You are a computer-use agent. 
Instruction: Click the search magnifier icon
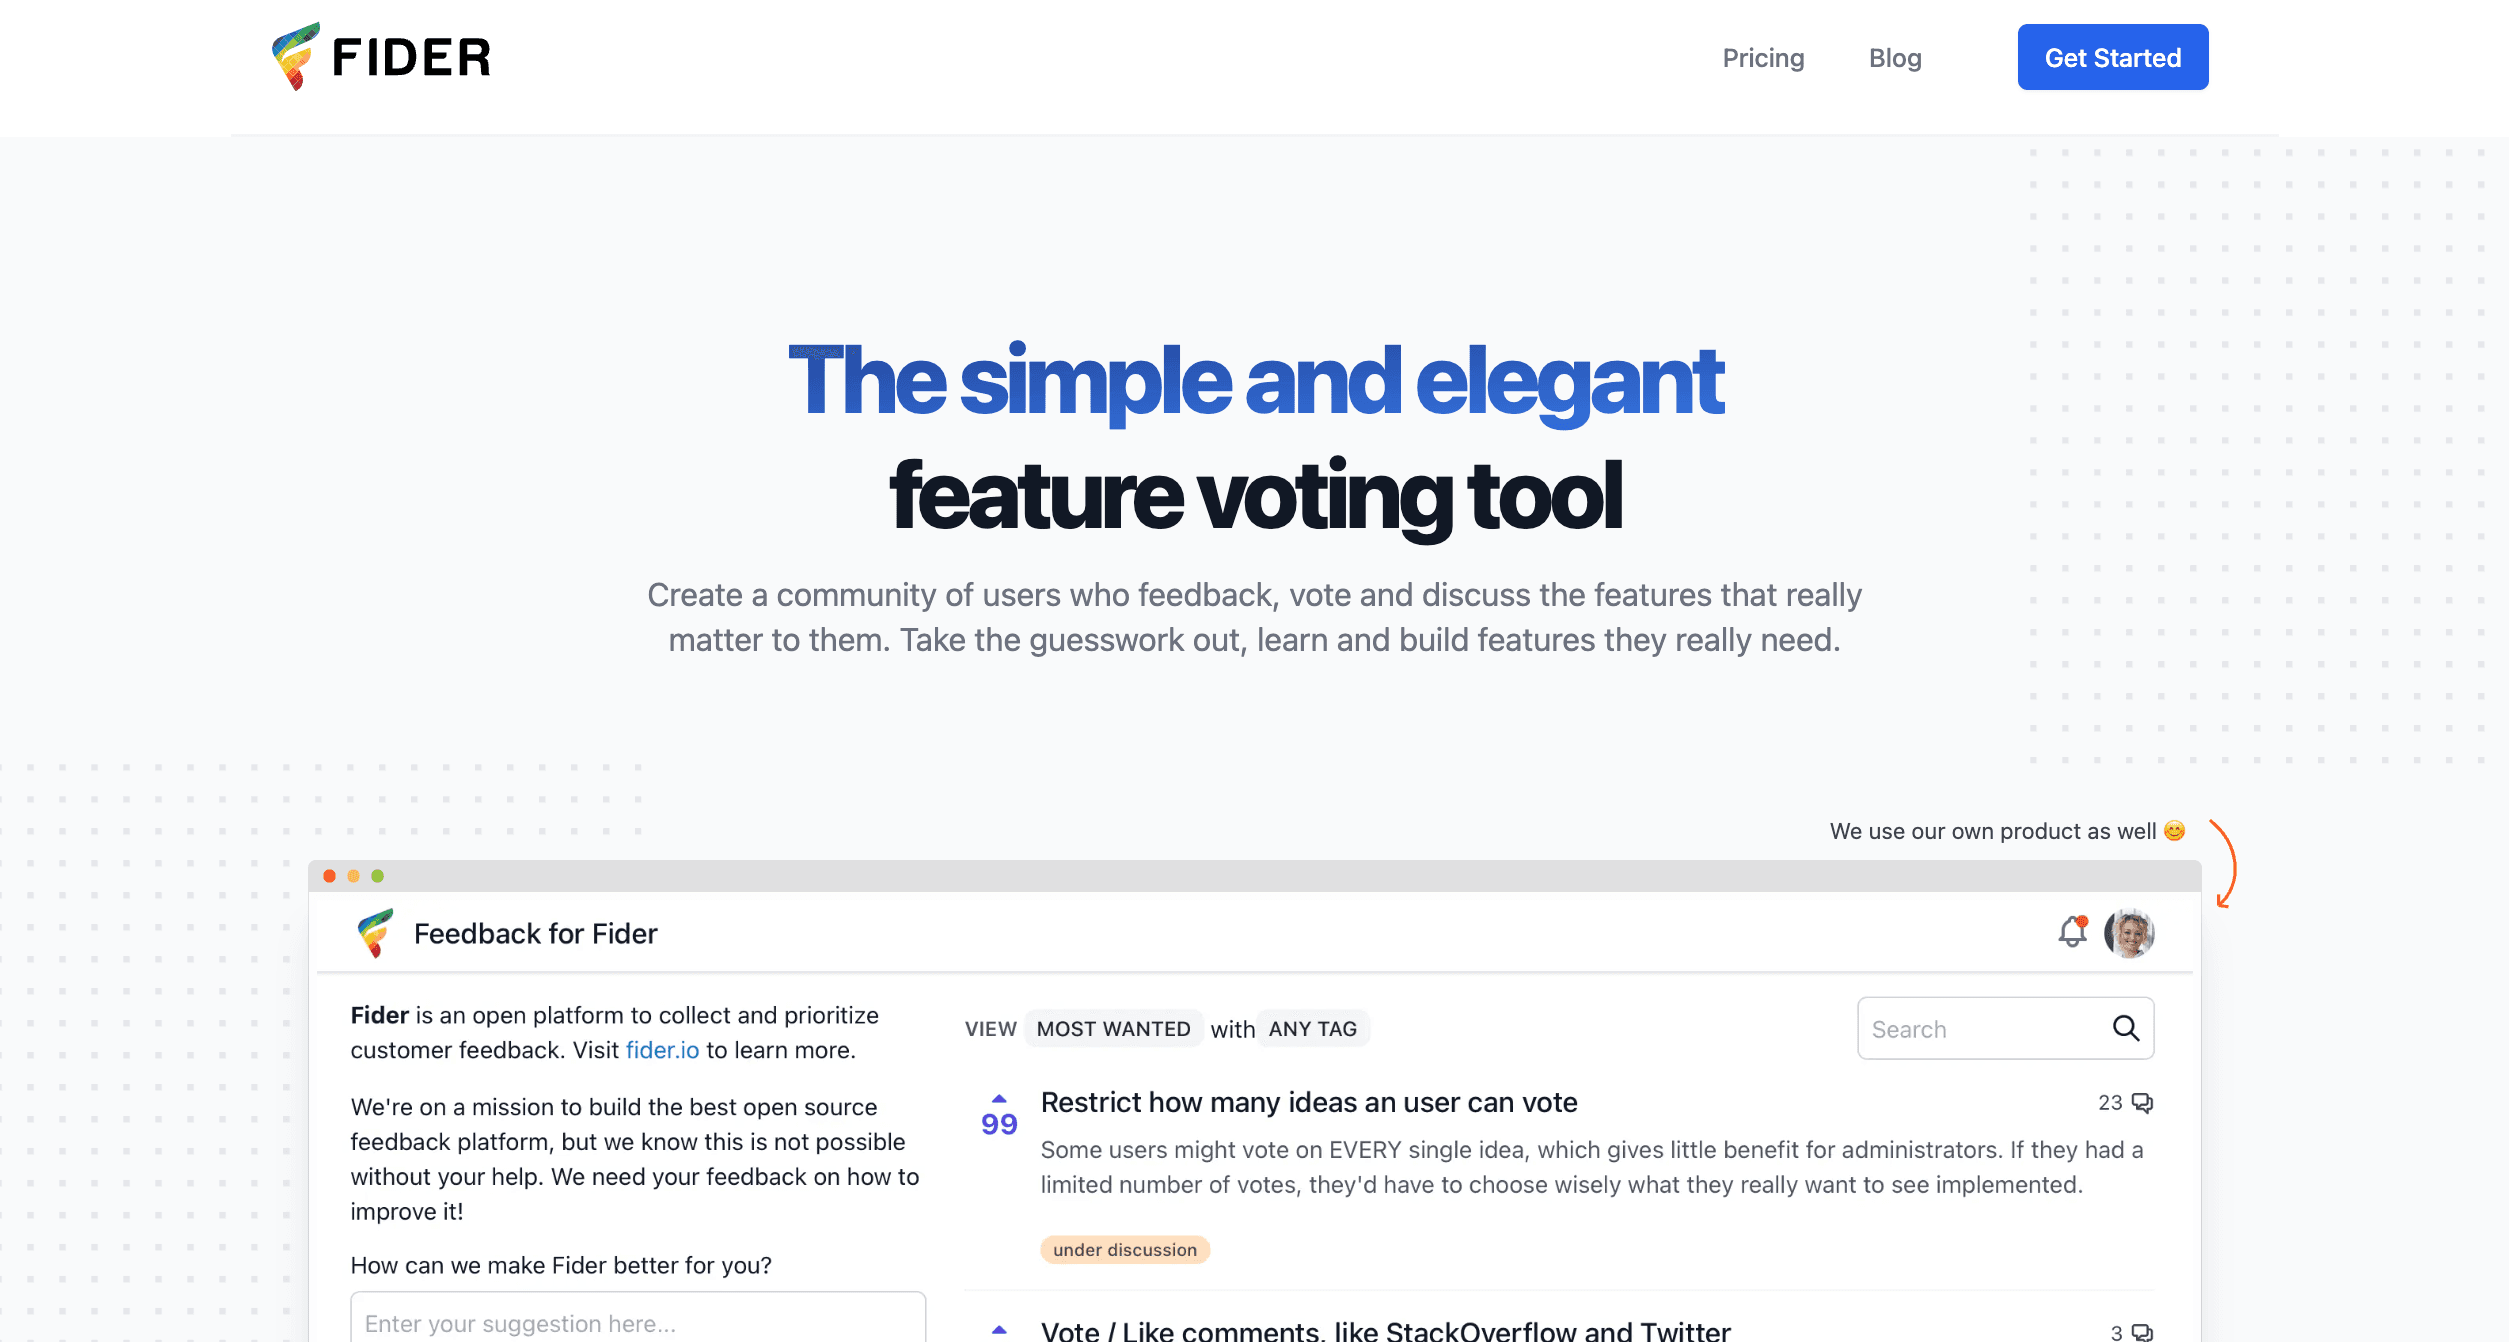[2126, 1028]
